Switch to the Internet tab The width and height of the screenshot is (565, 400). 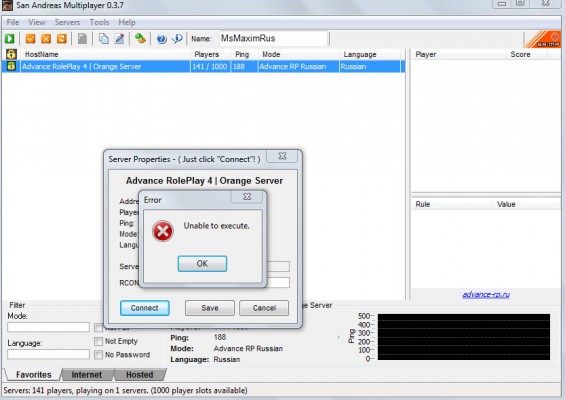tap(86, 375)
